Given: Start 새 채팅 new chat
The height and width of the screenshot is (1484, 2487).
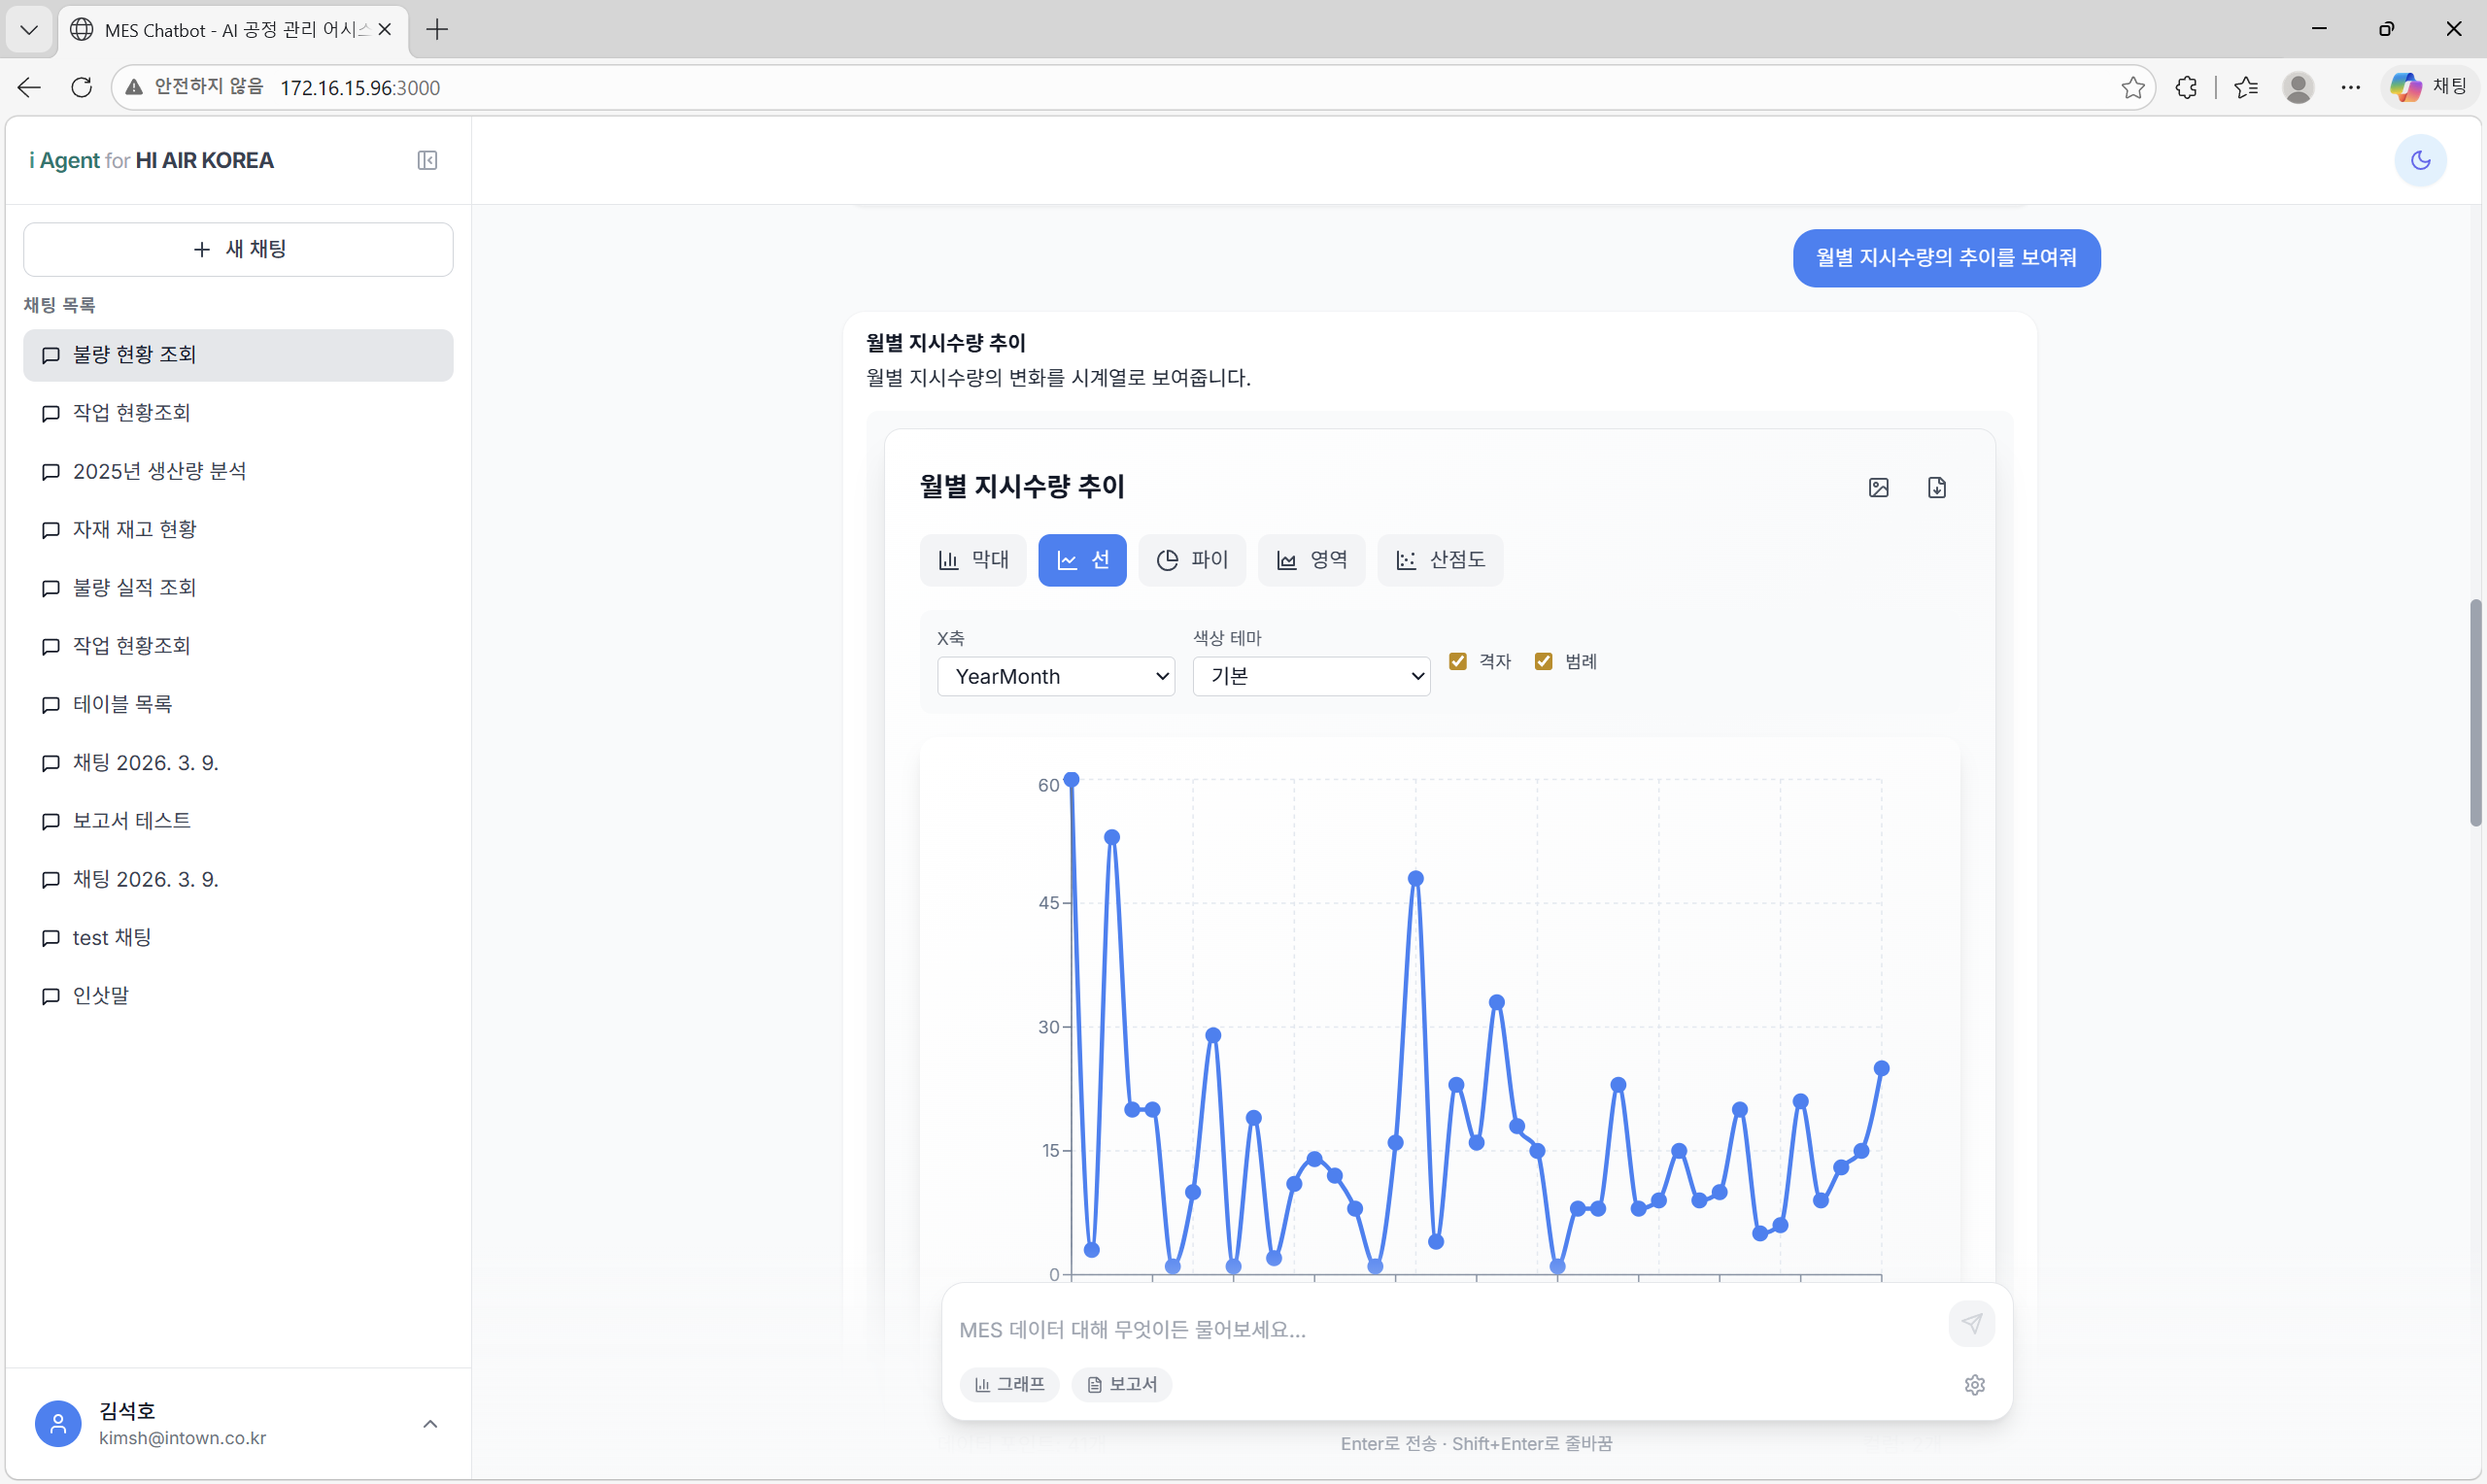Looking at the screenshot, I should [x=238, y=249].
